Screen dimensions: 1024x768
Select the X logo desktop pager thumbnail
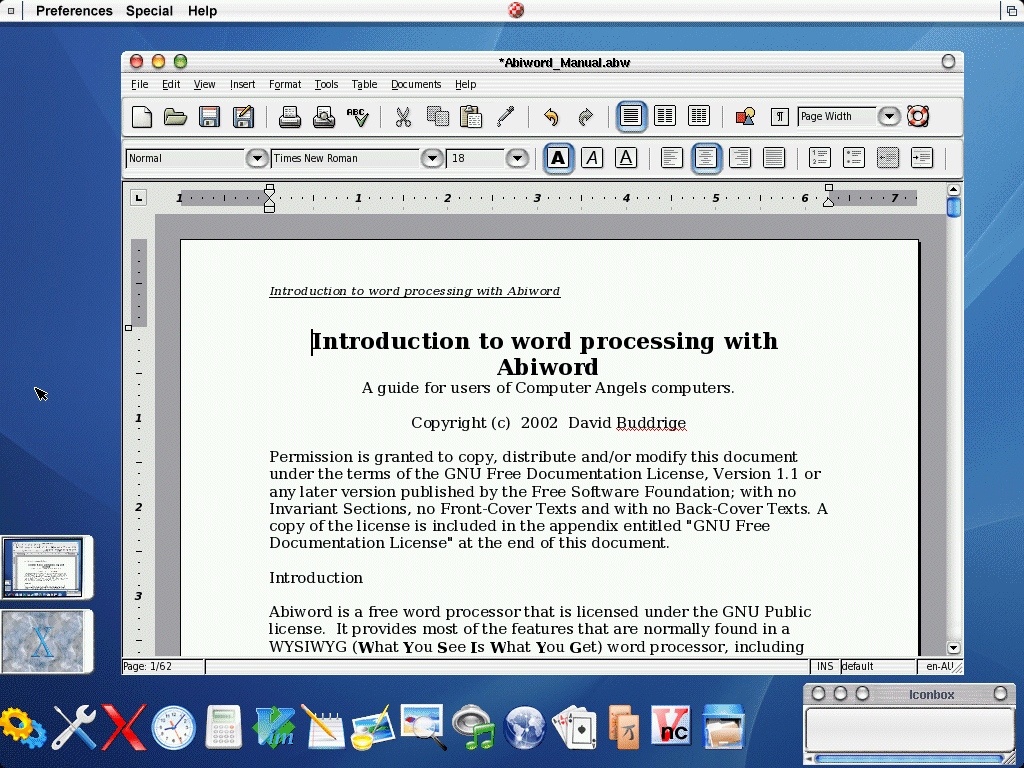44,641
